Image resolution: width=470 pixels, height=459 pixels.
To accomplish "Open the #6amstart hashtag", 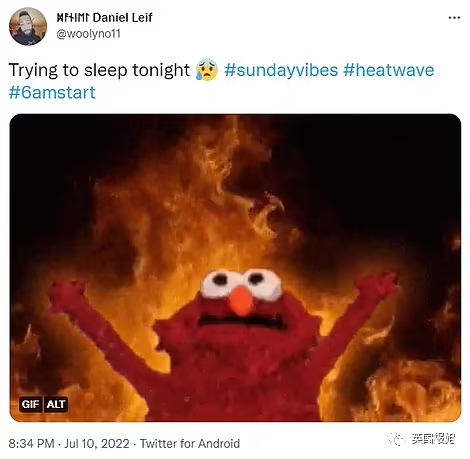I will click(52, 92).
